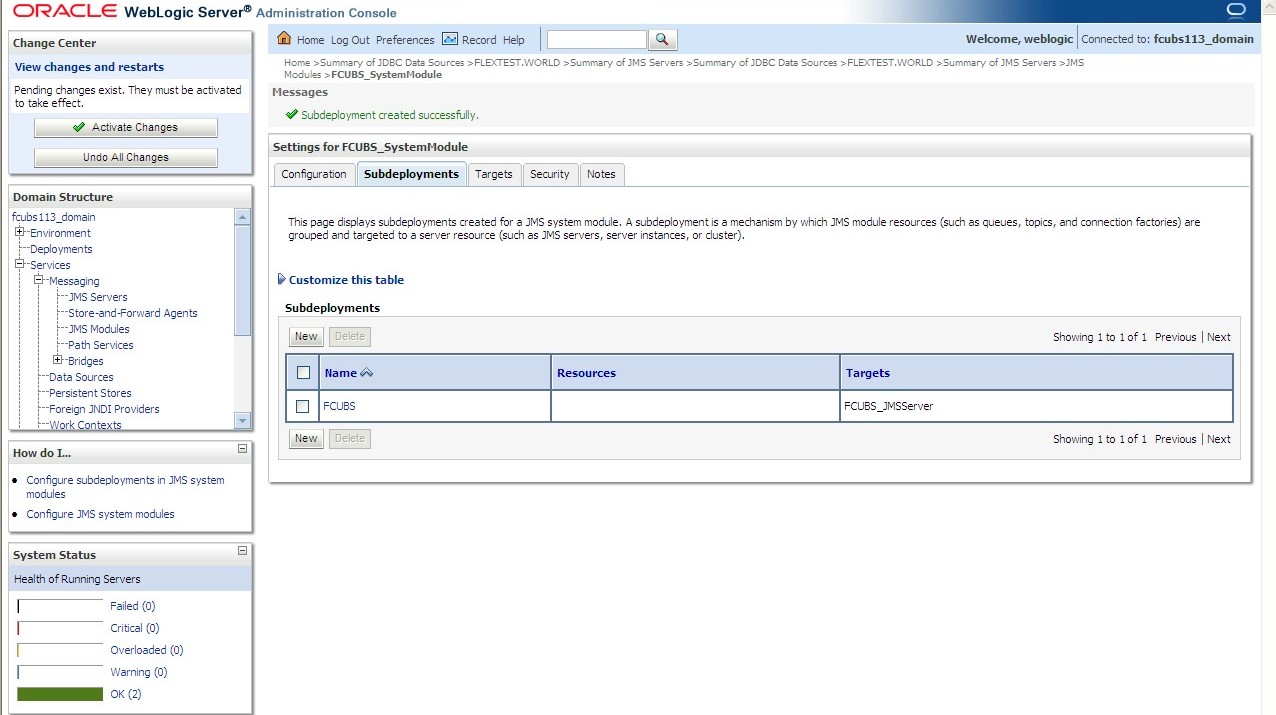Click the Log Out link
Viewport: 1276px width, 715px height.
click(x=350, y=40)
